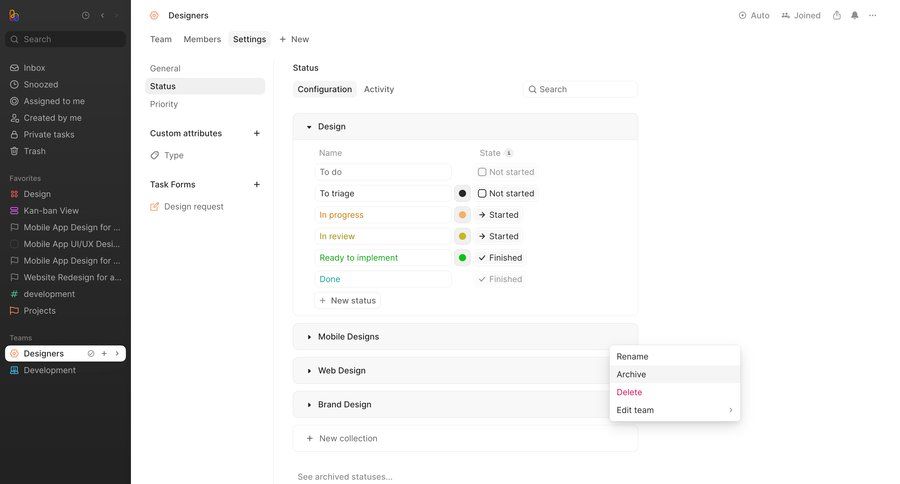The height and width of the screenshot is (484, 900).
Task: Open Created by me
Action: (x=65, y=118)
